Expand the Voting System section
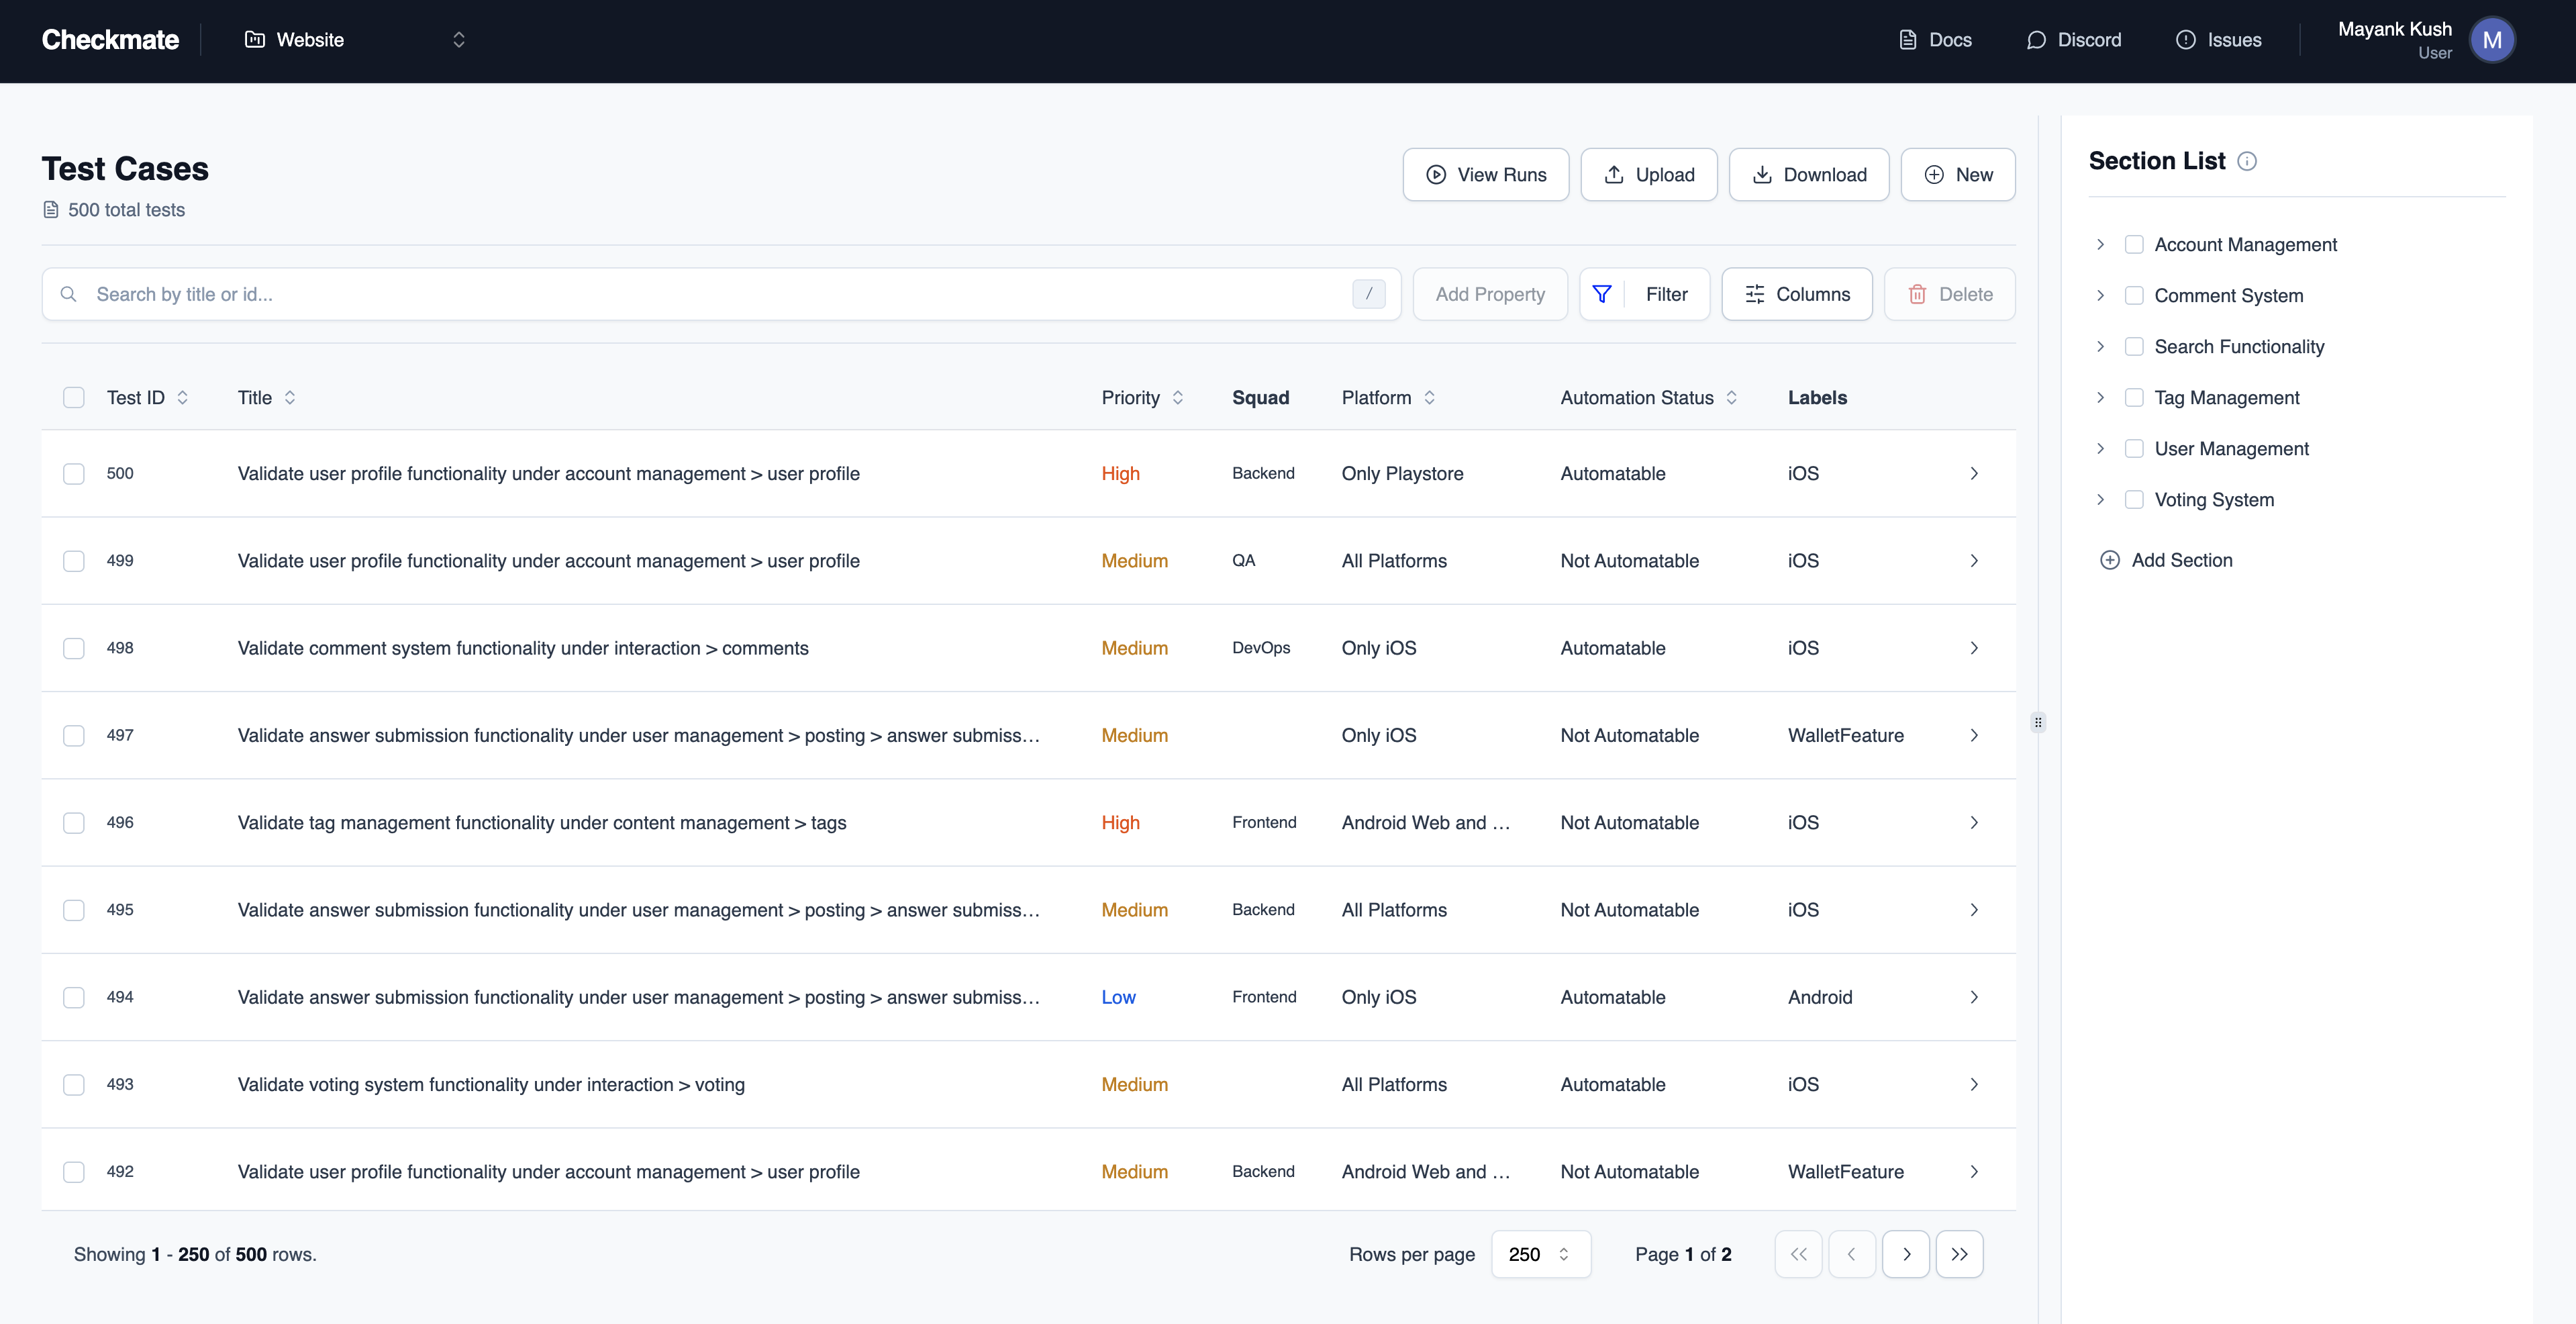Viewport: 2576px width, 1324px height. click(x=2100, y=499)
